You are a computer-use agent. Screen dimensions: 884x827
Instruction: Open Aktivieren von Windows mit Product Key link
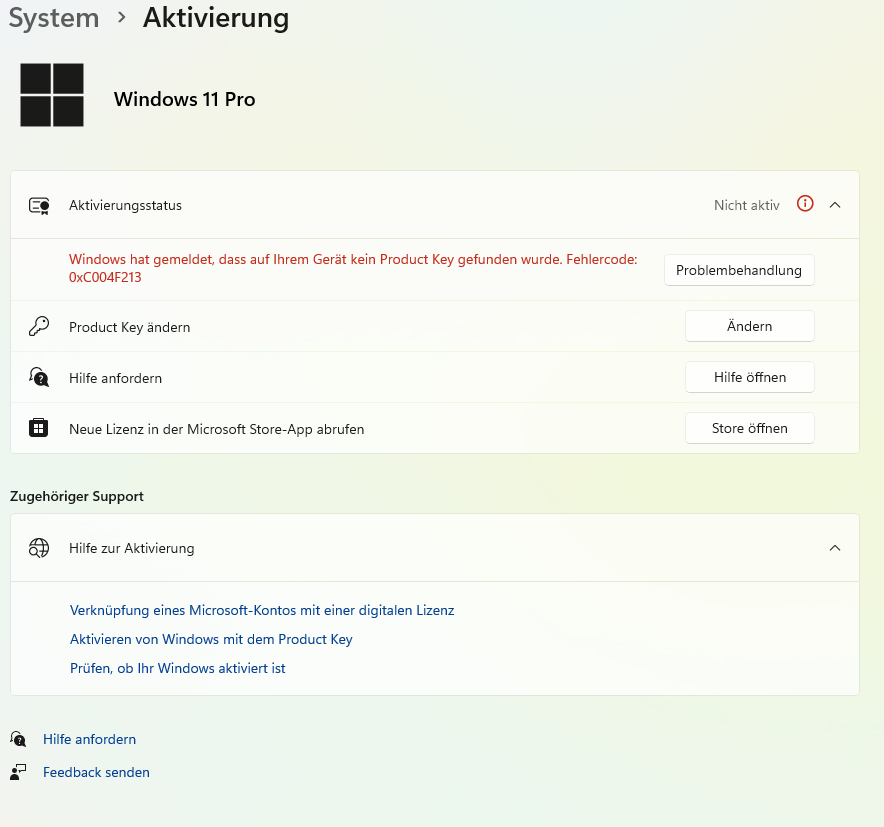211,639
